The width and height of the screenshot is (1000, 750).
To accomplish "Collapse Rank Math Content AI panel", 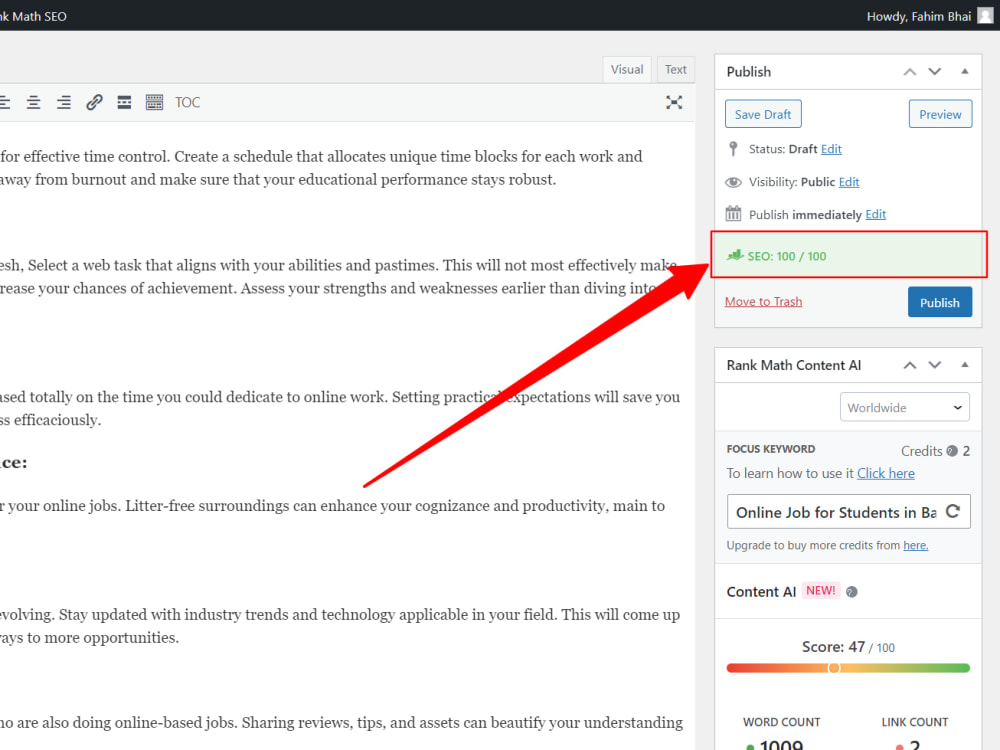I will coord(965,365).
